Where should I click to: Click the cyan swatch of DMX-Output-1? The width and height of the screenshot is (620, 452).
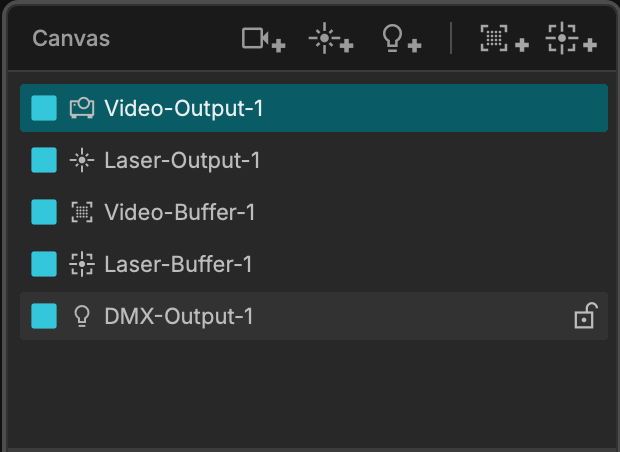coord(44,316)
